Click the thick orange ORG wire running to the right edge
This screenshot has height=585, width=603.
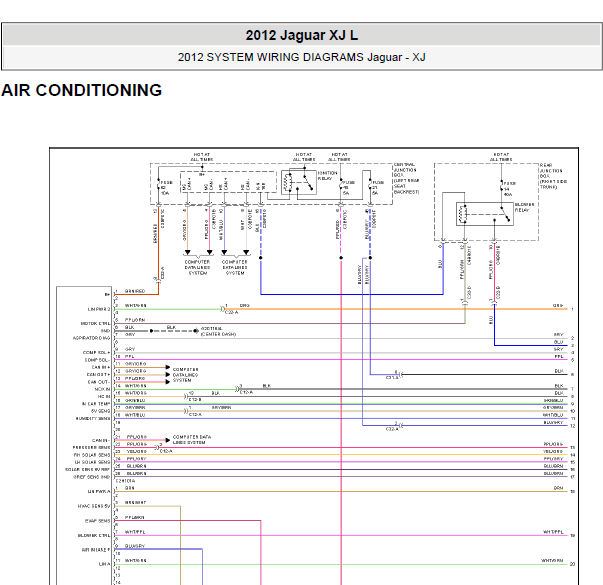tap(396, 309)
